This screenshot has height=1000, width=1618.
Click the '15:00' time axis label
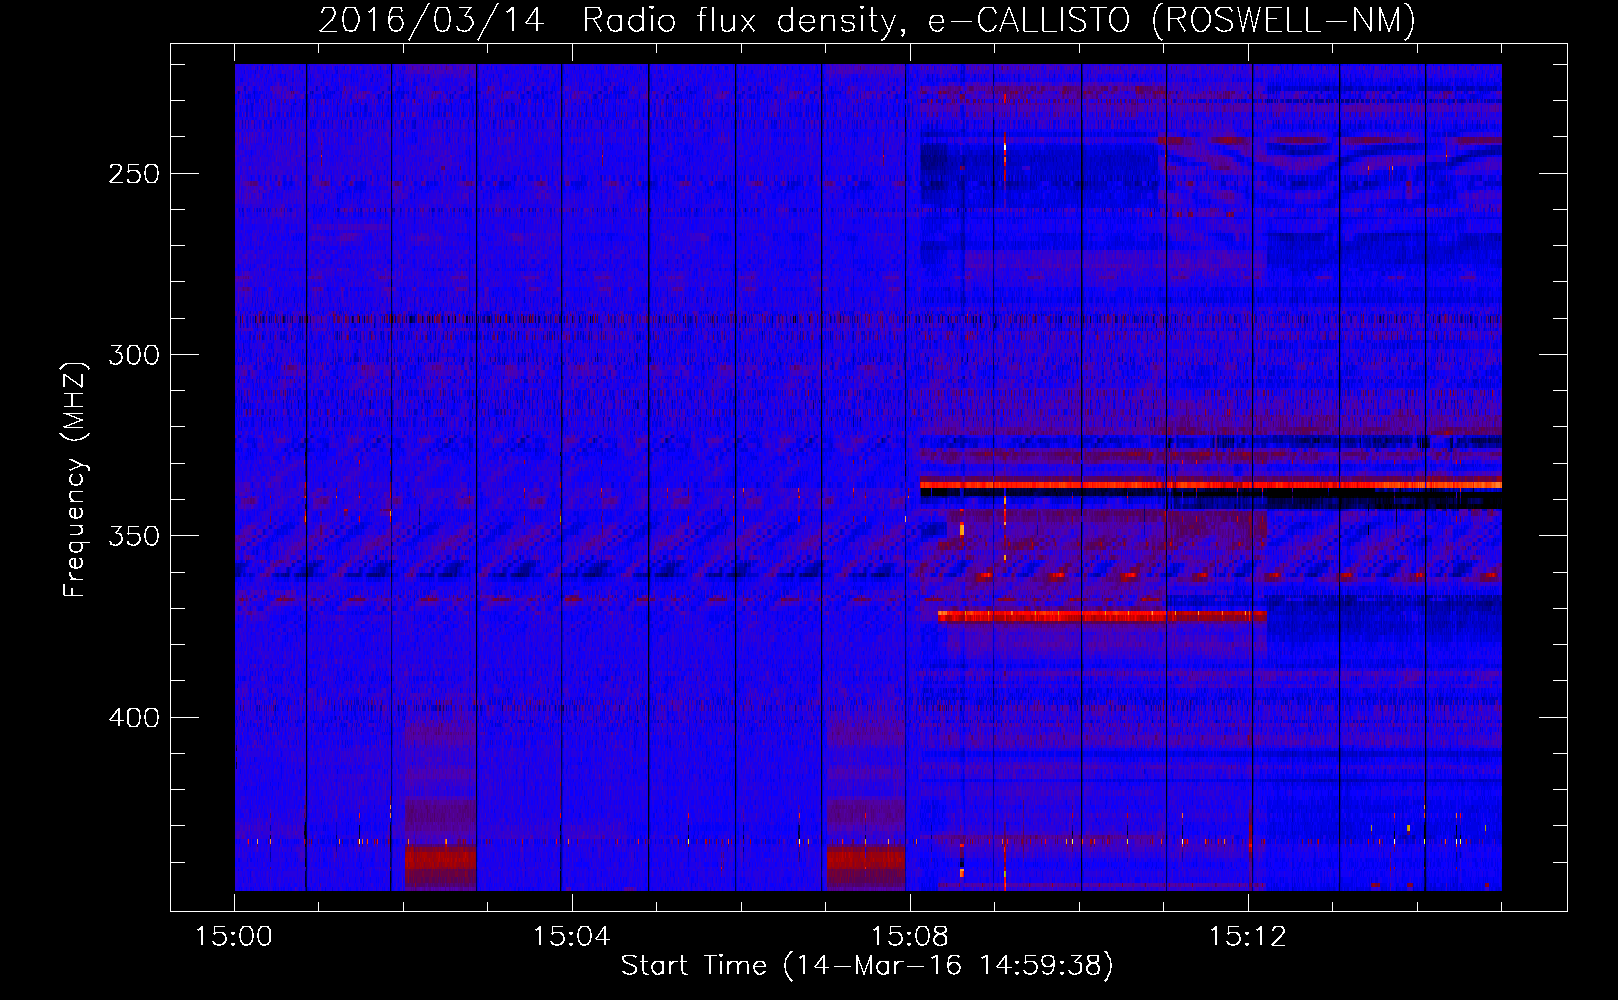234,937
